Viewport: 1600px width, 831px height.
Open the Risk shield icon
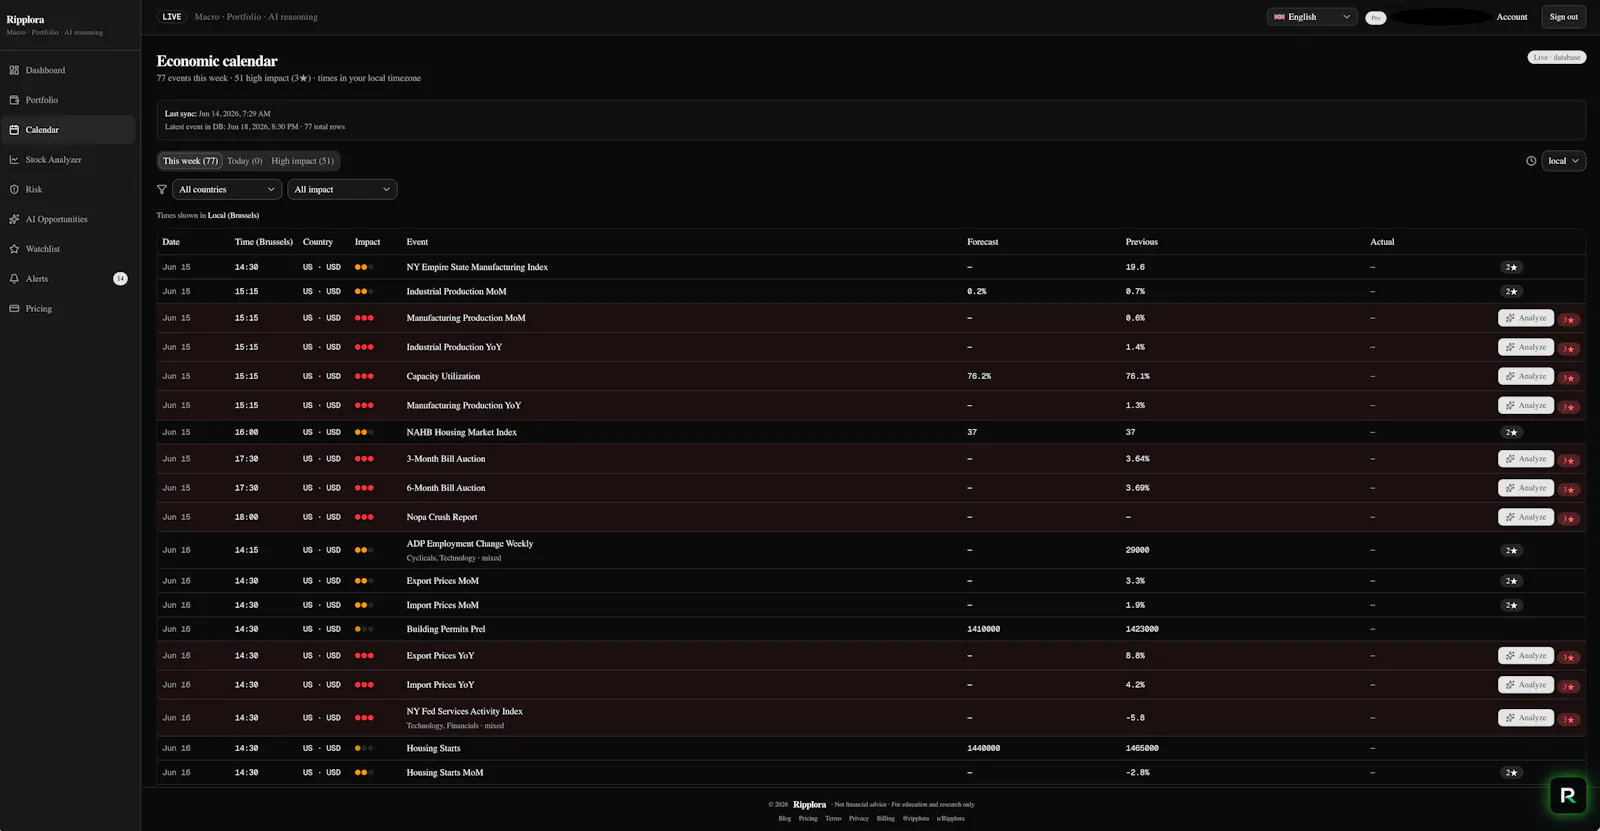14,189
